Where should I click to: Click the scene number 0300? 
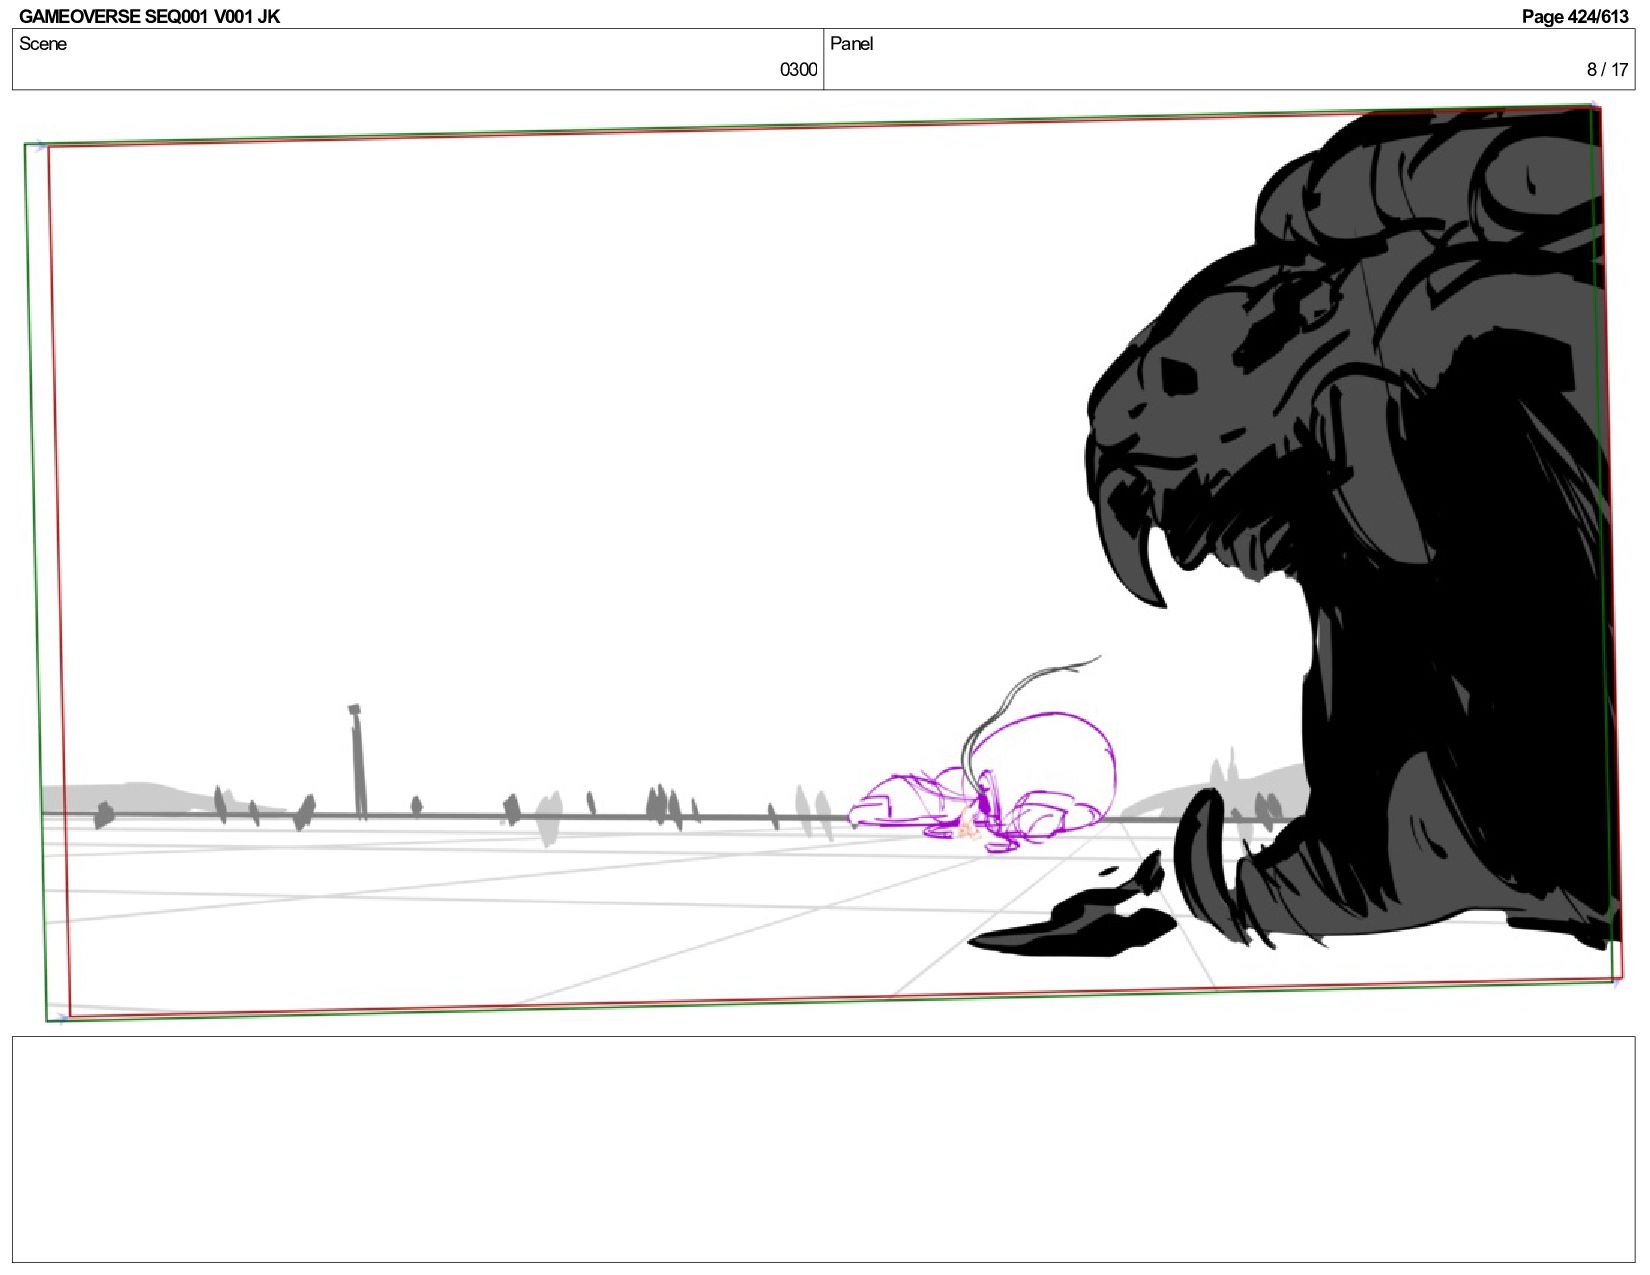[x=798, y=70]
